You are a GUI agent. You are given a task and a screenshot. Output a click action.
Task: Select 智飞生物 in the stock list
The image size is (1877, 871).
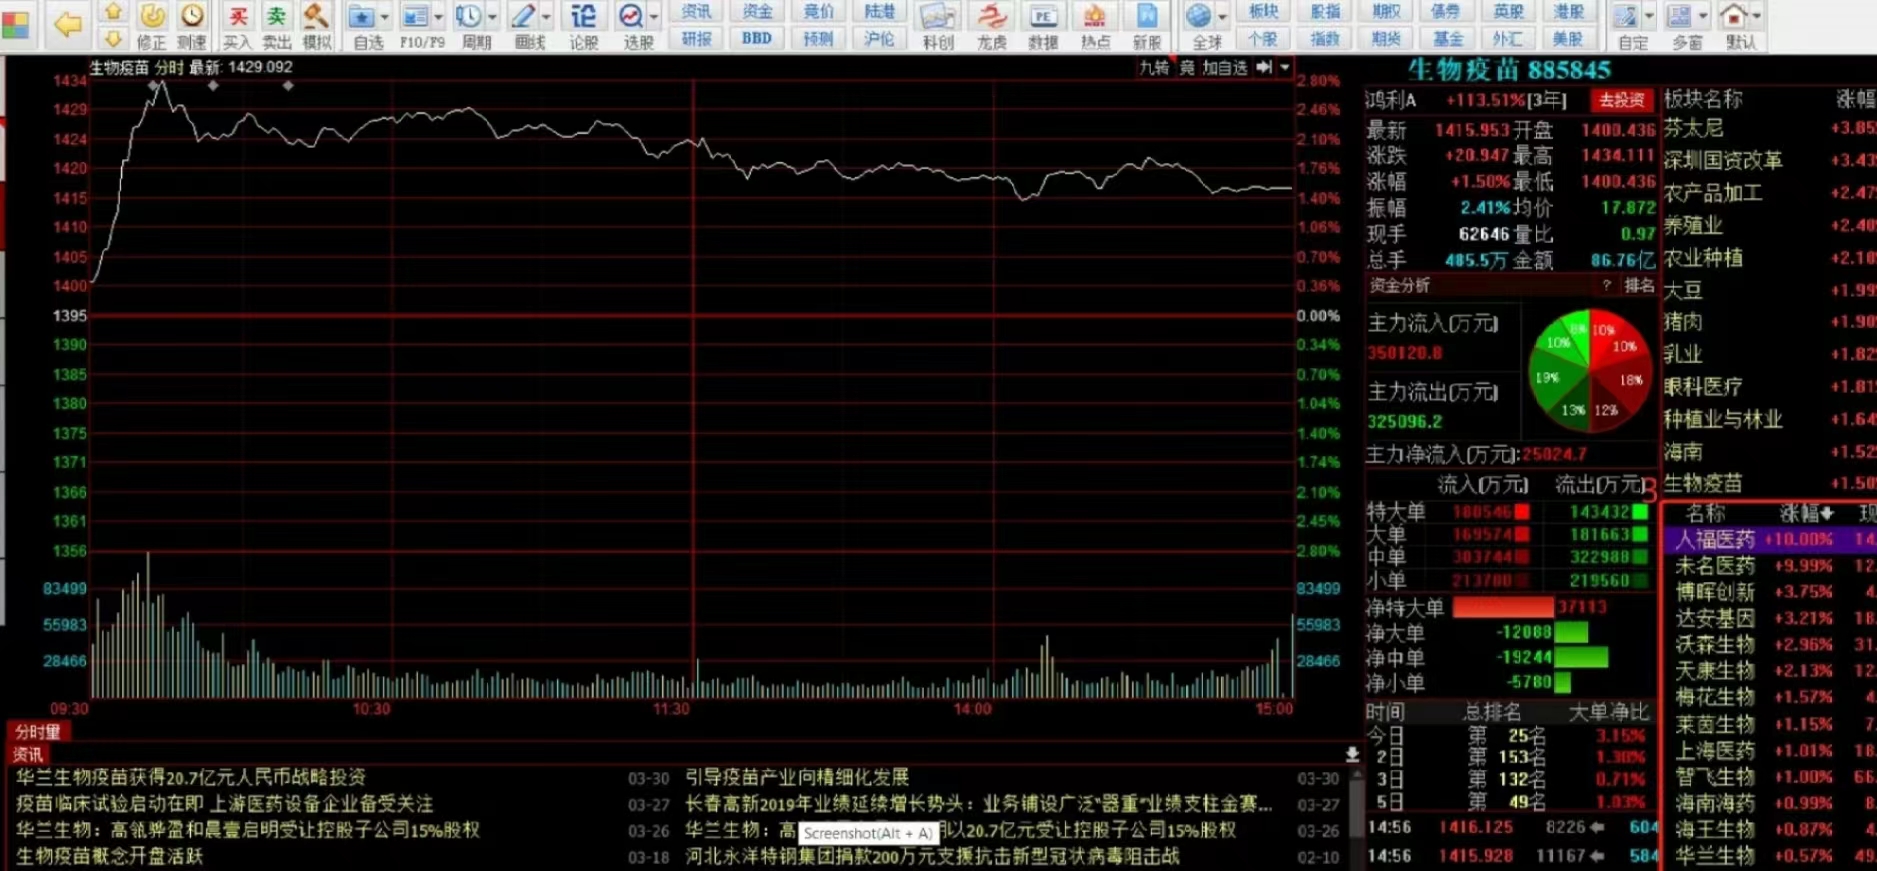[1715, 777]
